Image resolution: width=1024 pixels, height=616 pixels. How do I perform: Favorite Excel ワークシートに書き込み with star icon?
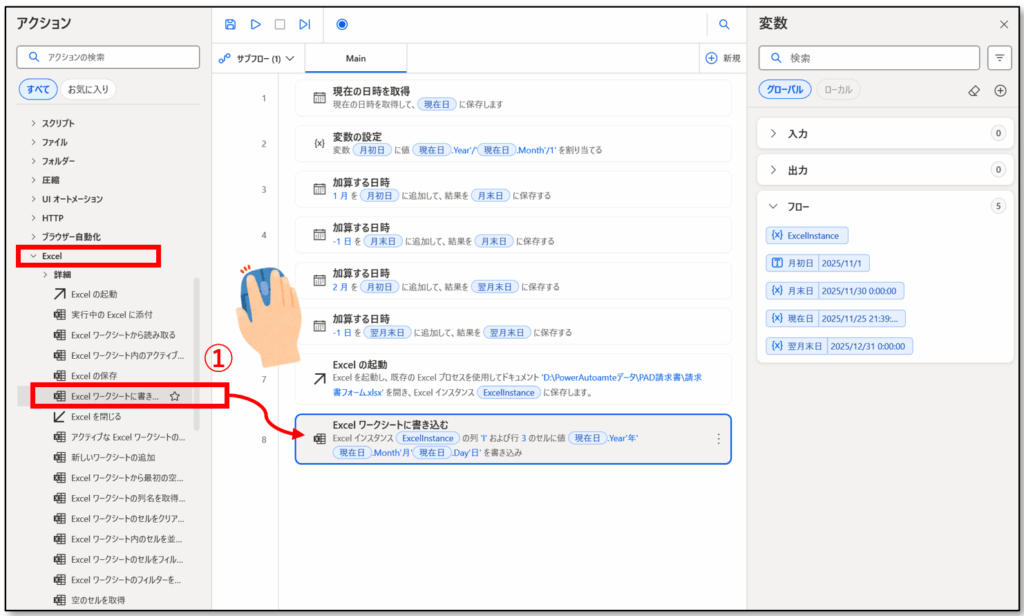tap(175, 396)
